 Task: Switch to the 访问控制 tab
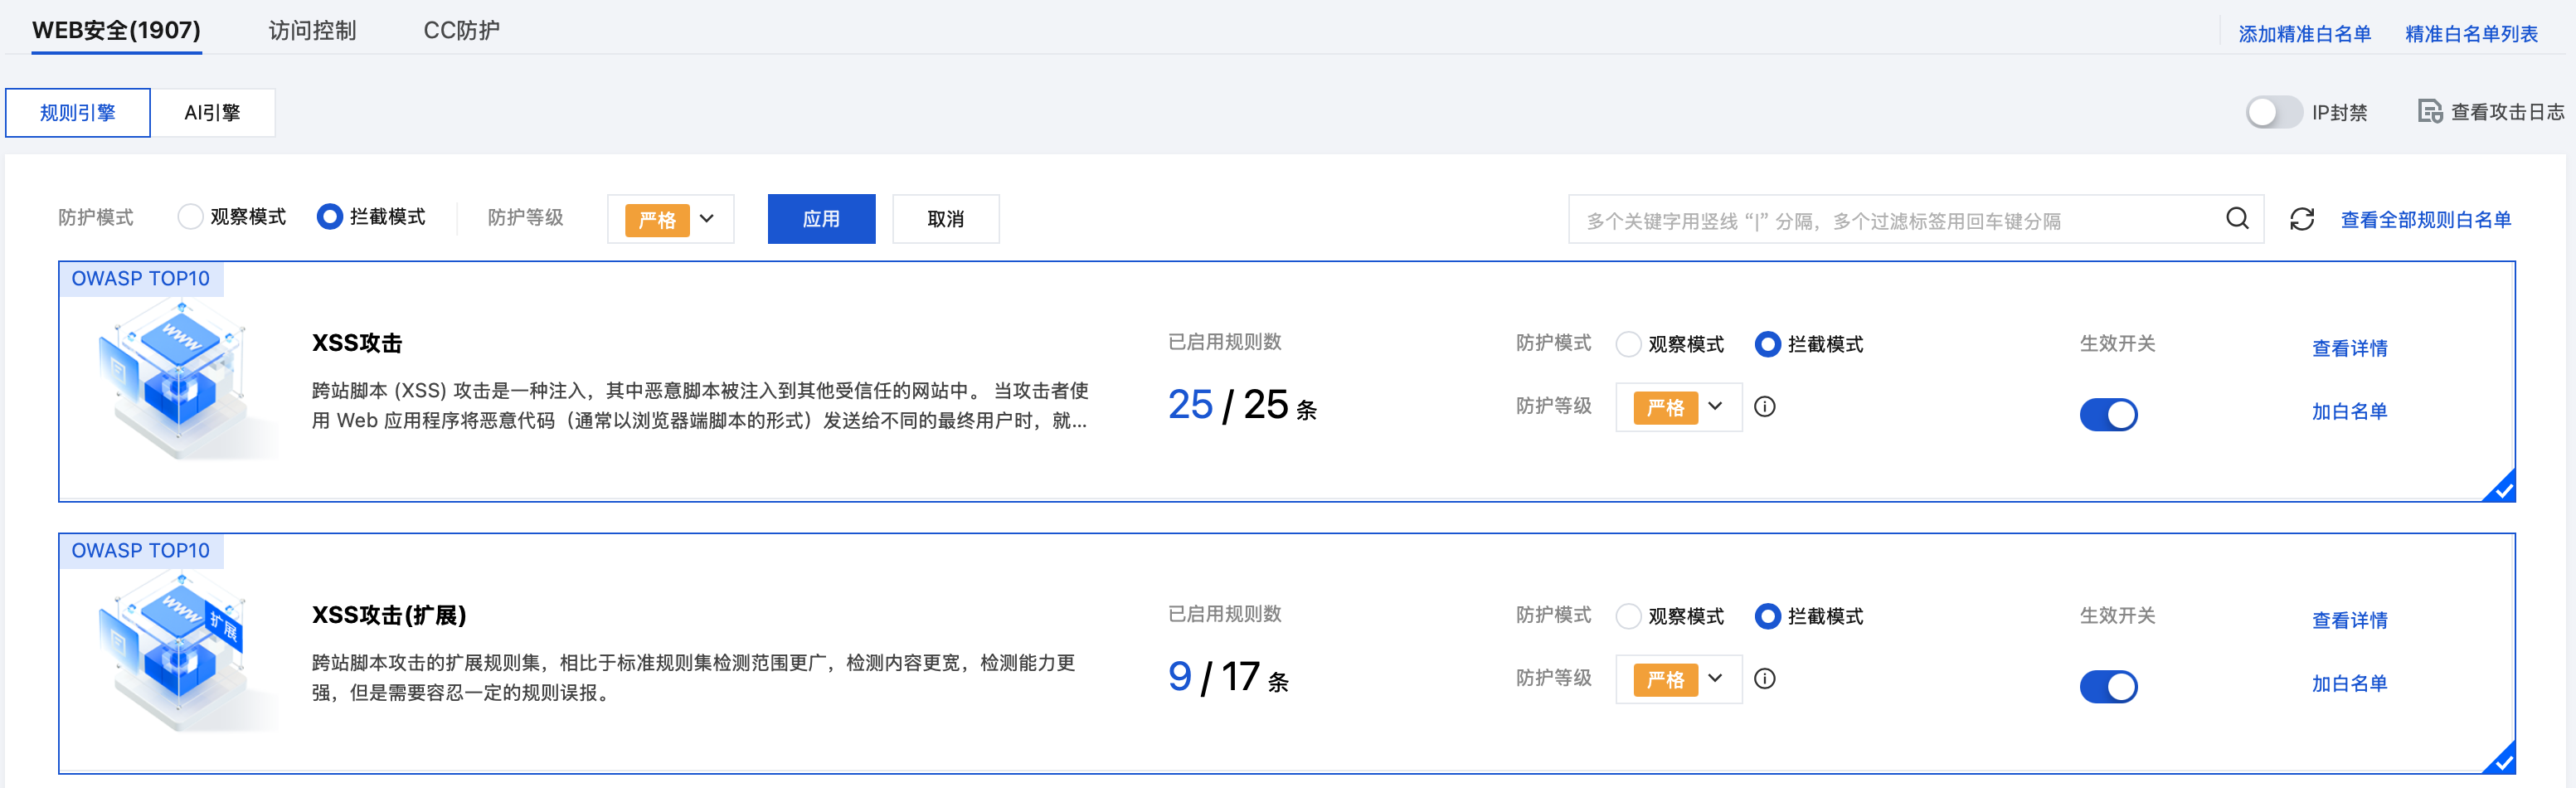312,30
